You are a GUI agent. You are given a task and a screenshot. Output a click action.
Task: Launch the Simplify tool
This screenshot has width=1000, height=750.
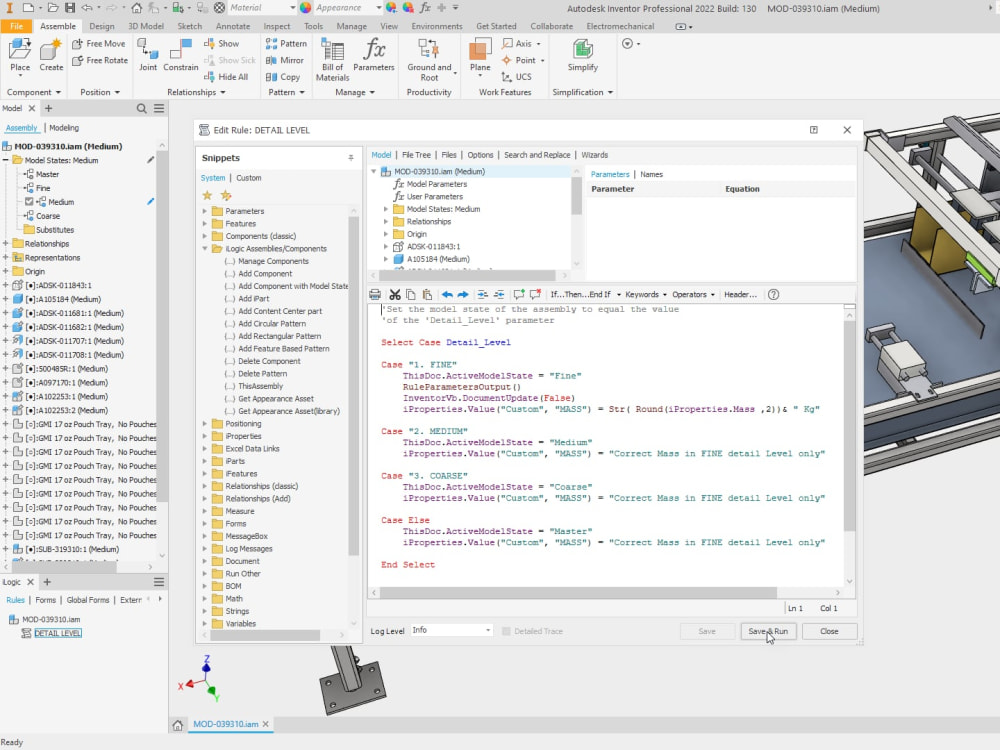583,57
